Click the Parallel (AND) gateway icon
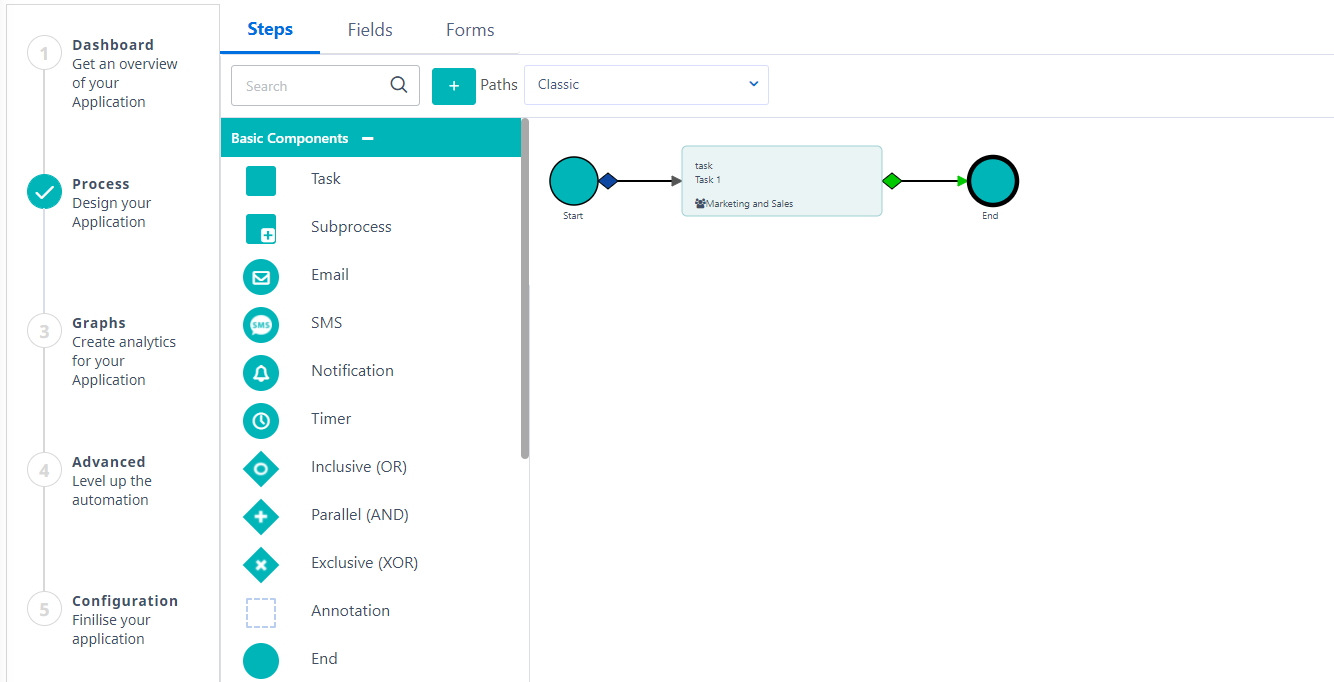Screen dimensions: 1334x682 pos(261,517)
